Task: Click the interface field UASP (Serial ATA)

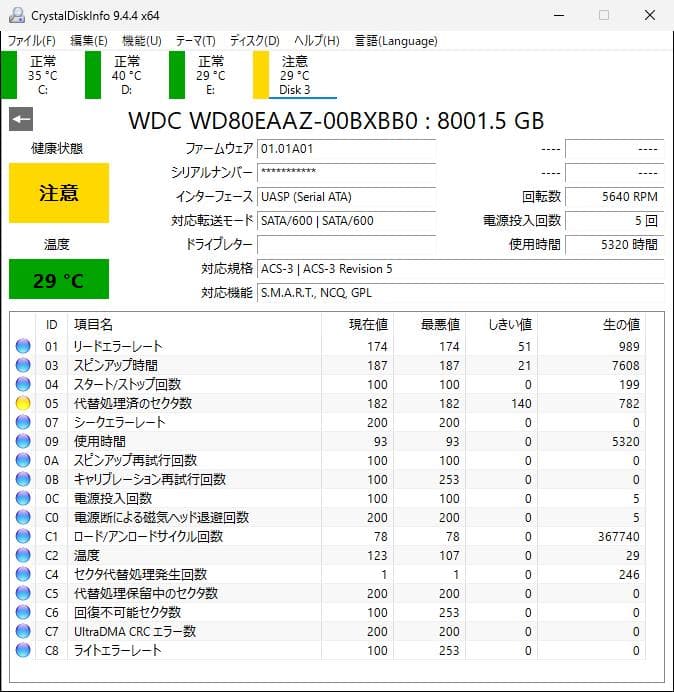Action: pos(346,196)
